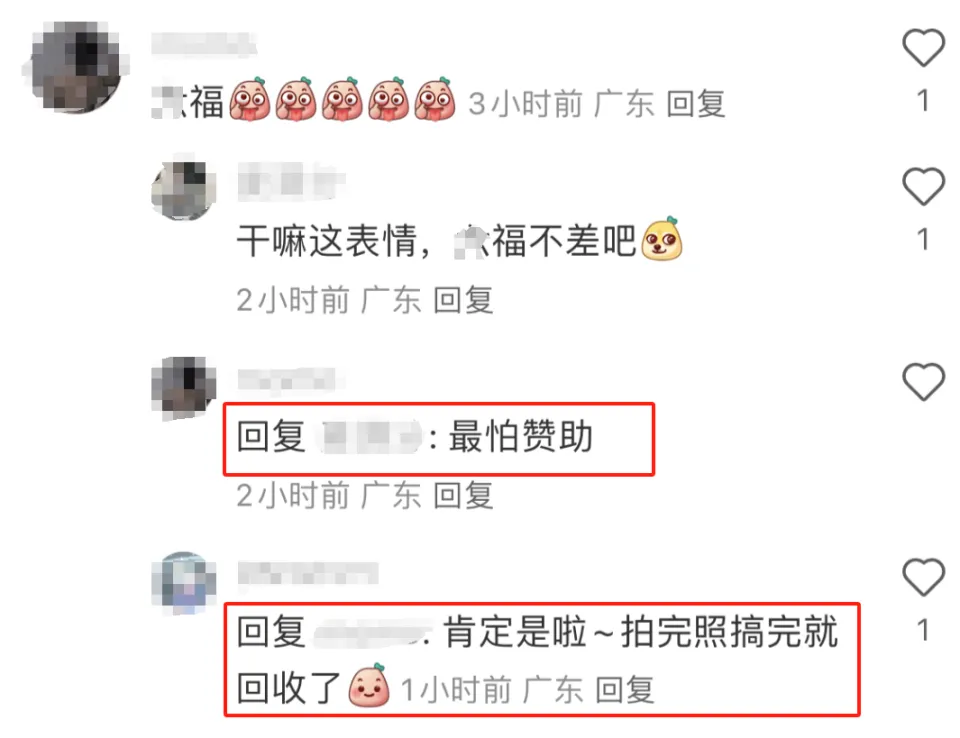Open the top commenter's blurred username
Screen dimensions: 960x738
point(204,44)
